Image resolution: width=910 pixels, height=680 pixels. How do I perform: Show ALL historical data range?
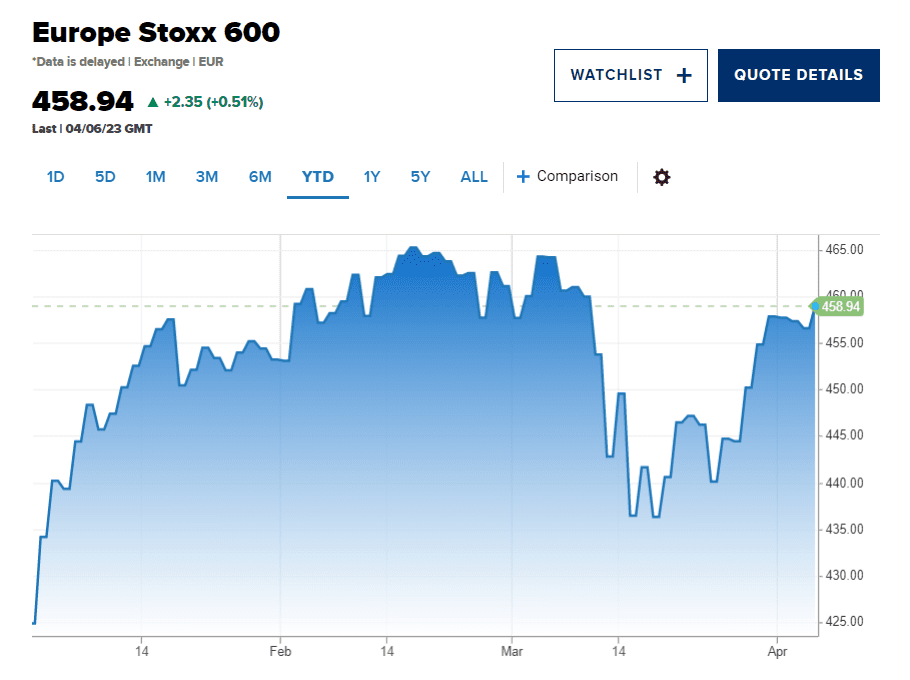click(x=474, y=177)
